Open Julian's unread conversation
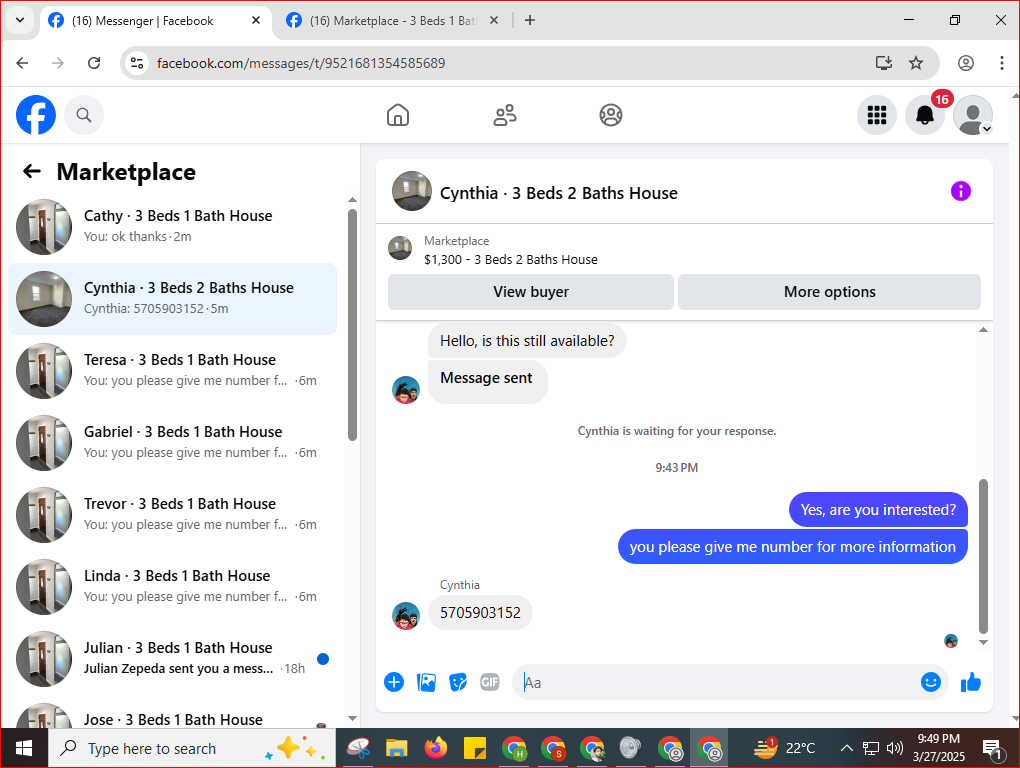The image size is (1020, 768). click(x=172, y=659)
